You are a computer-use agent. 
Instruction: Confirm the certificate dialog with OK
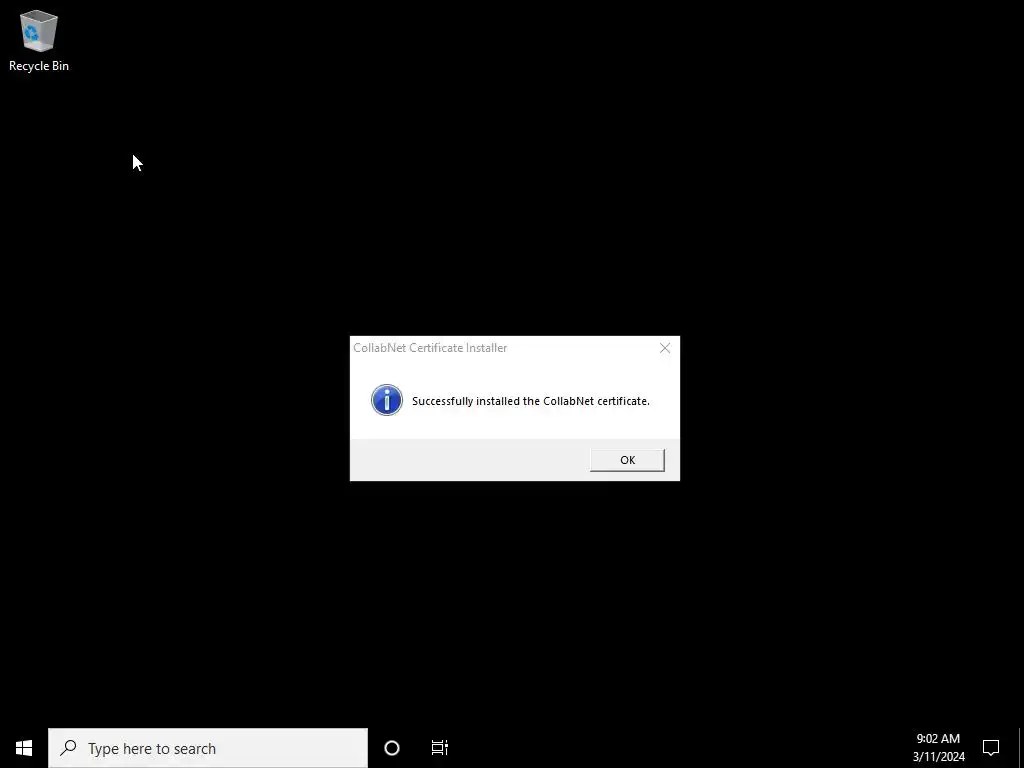pyautogui.click(x=627, y=460)
